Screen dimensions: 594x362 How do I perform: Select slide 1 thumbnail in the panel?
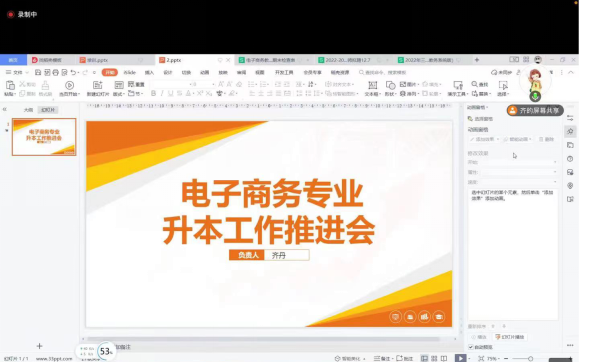point(44,137)
